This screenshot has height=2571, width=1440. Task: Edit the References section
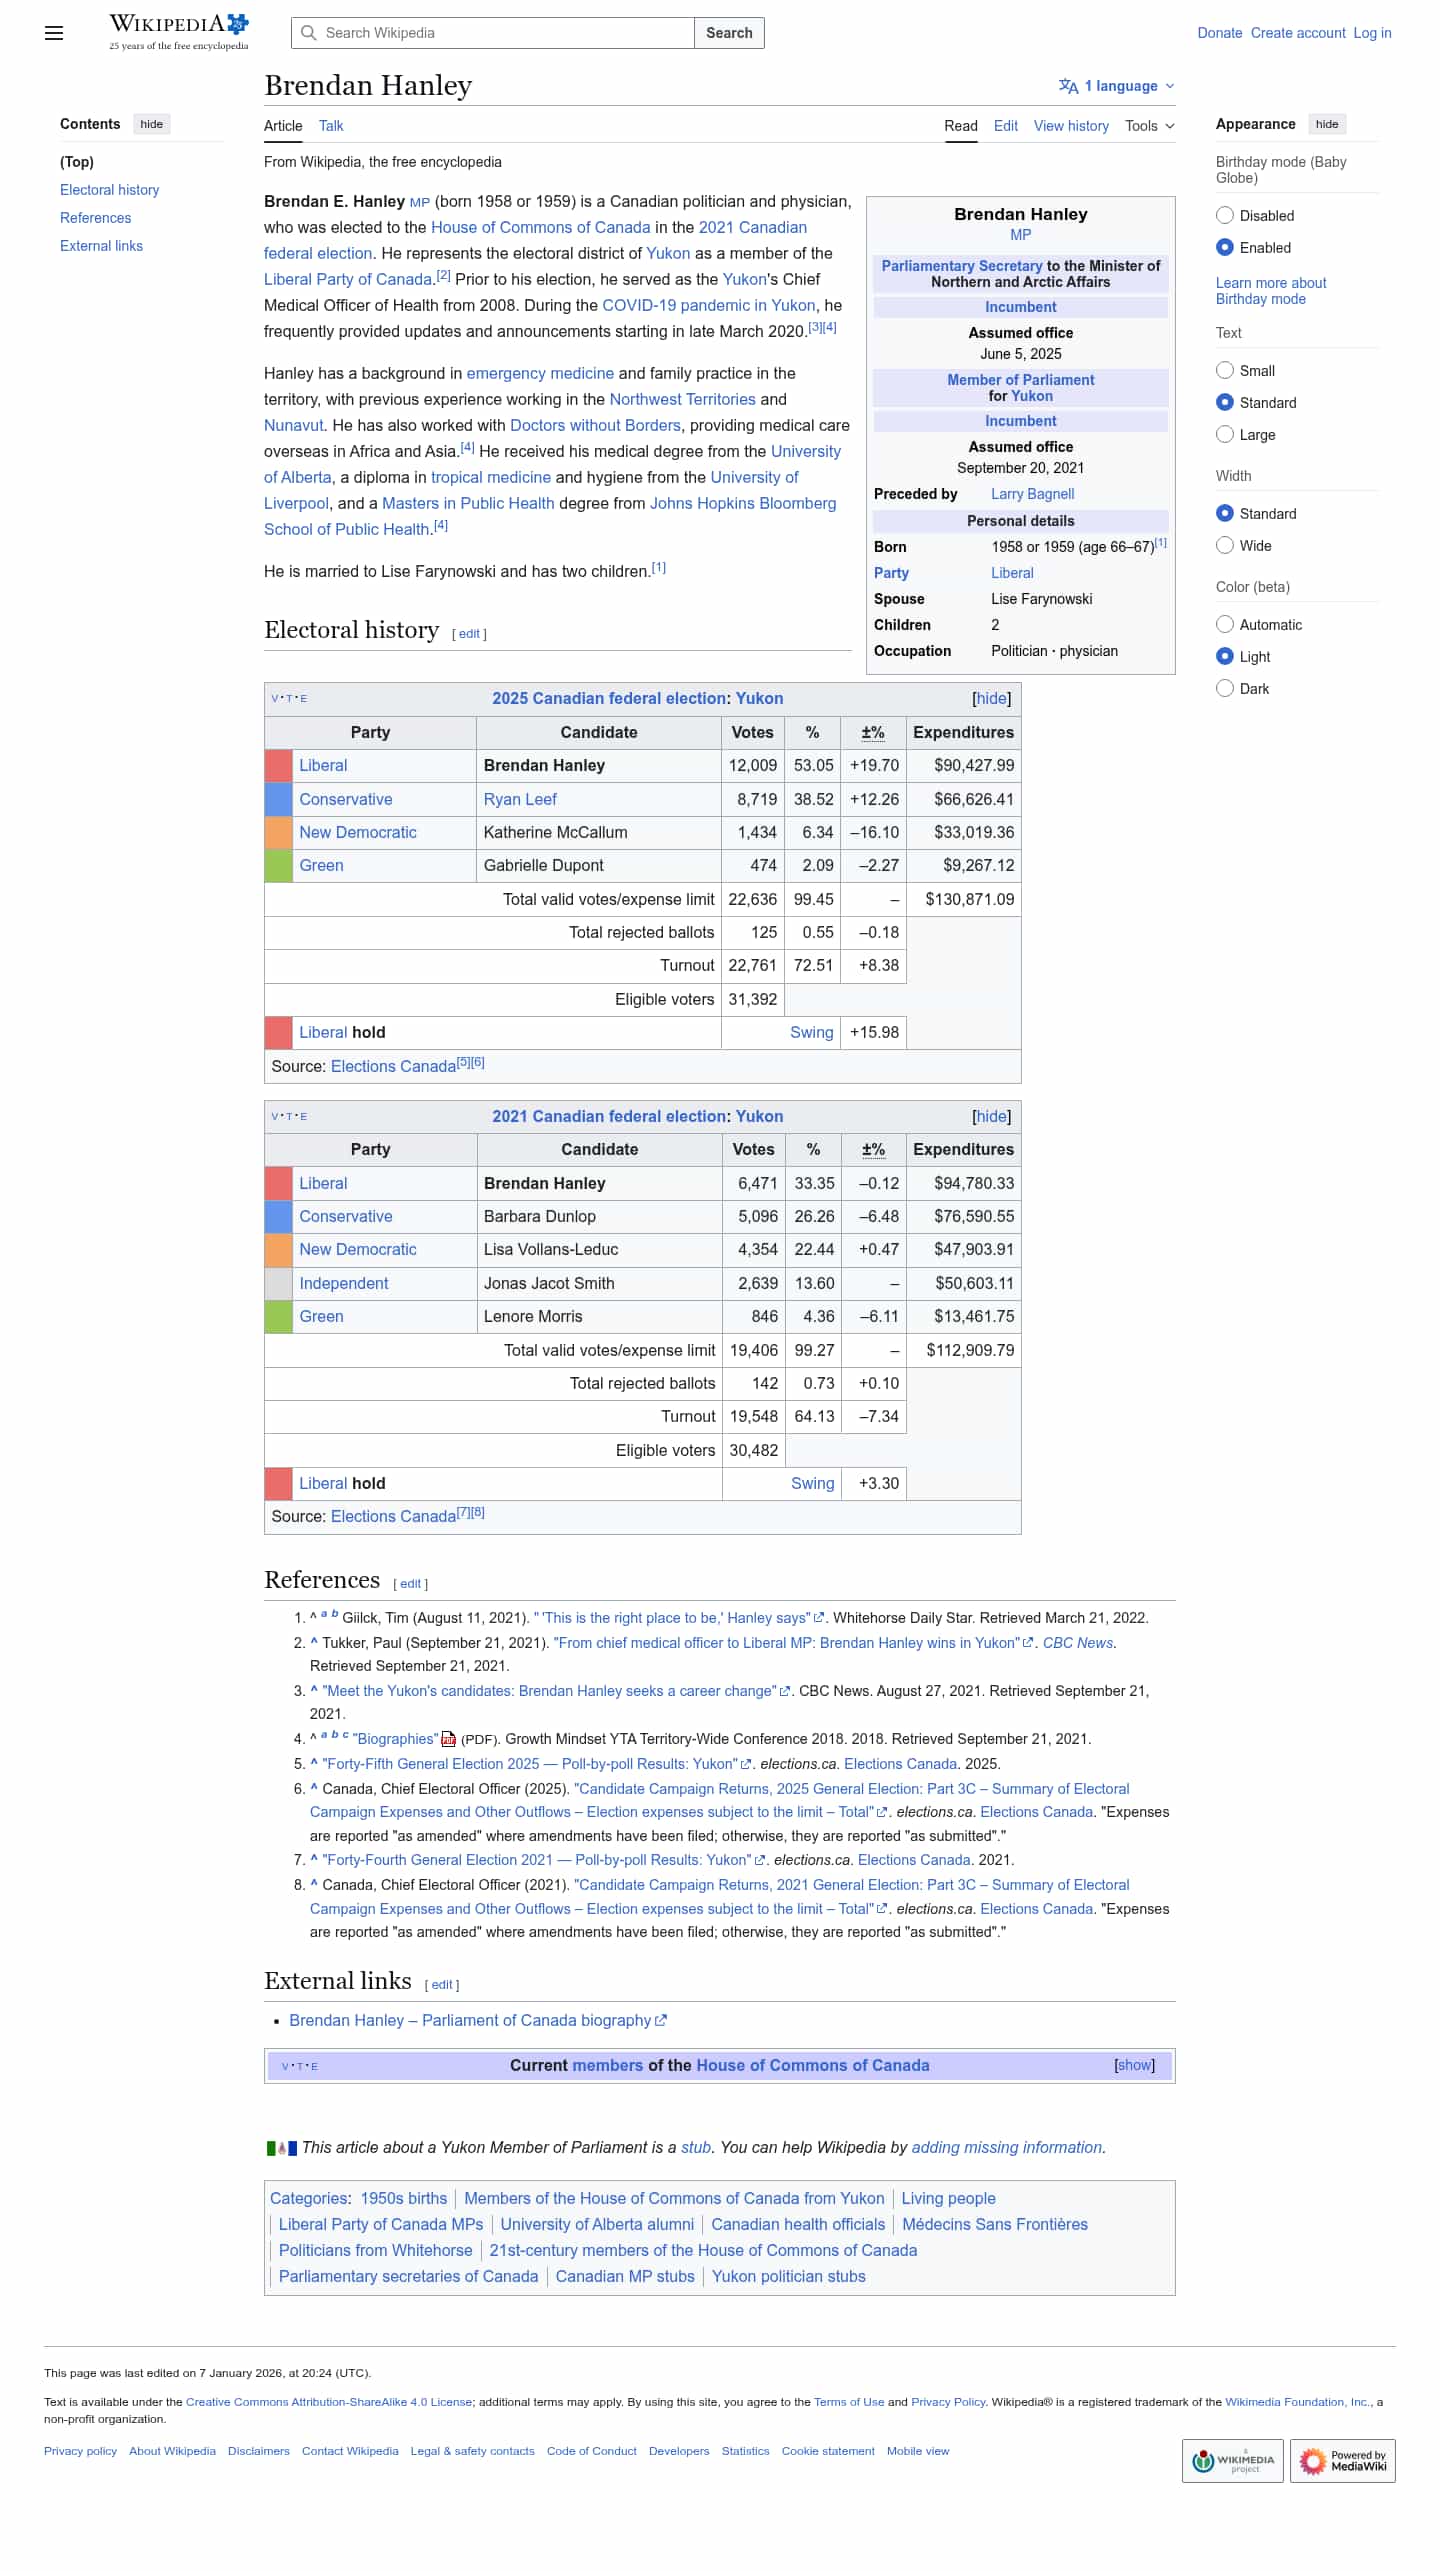tap(411, 1584)
